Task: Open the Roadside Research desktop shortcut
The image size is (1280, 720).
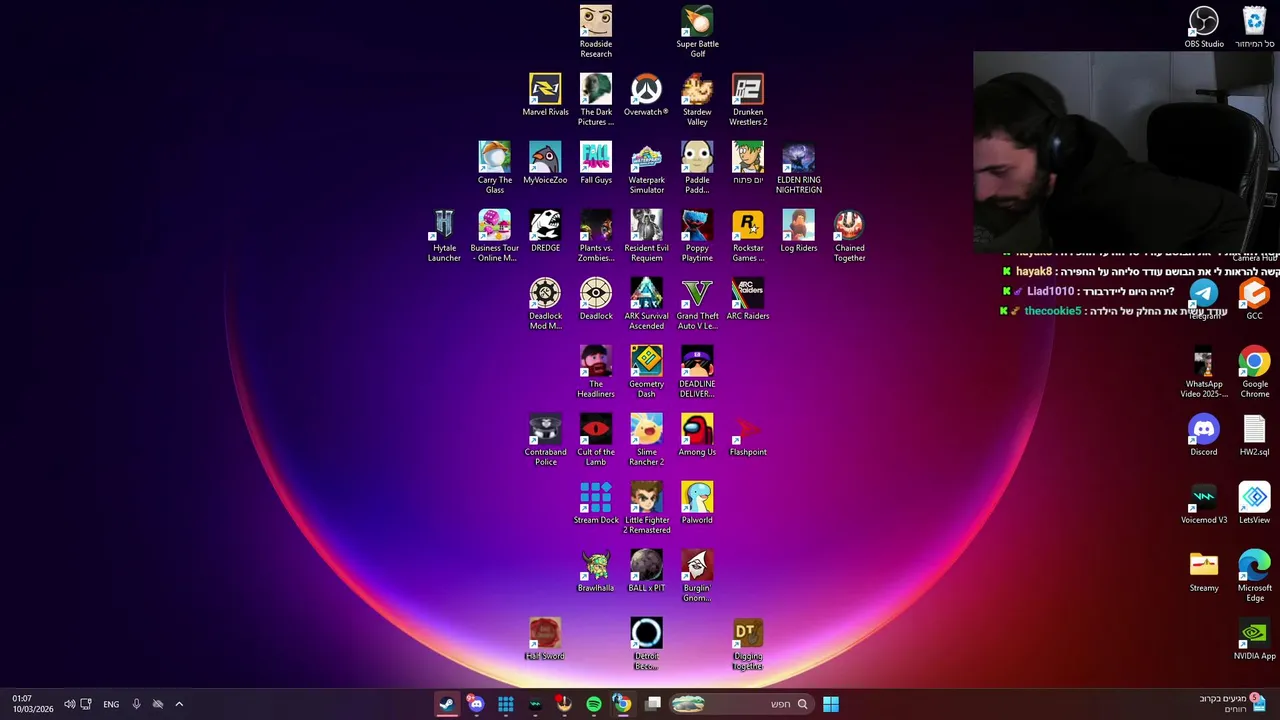Action: [596, 31]
